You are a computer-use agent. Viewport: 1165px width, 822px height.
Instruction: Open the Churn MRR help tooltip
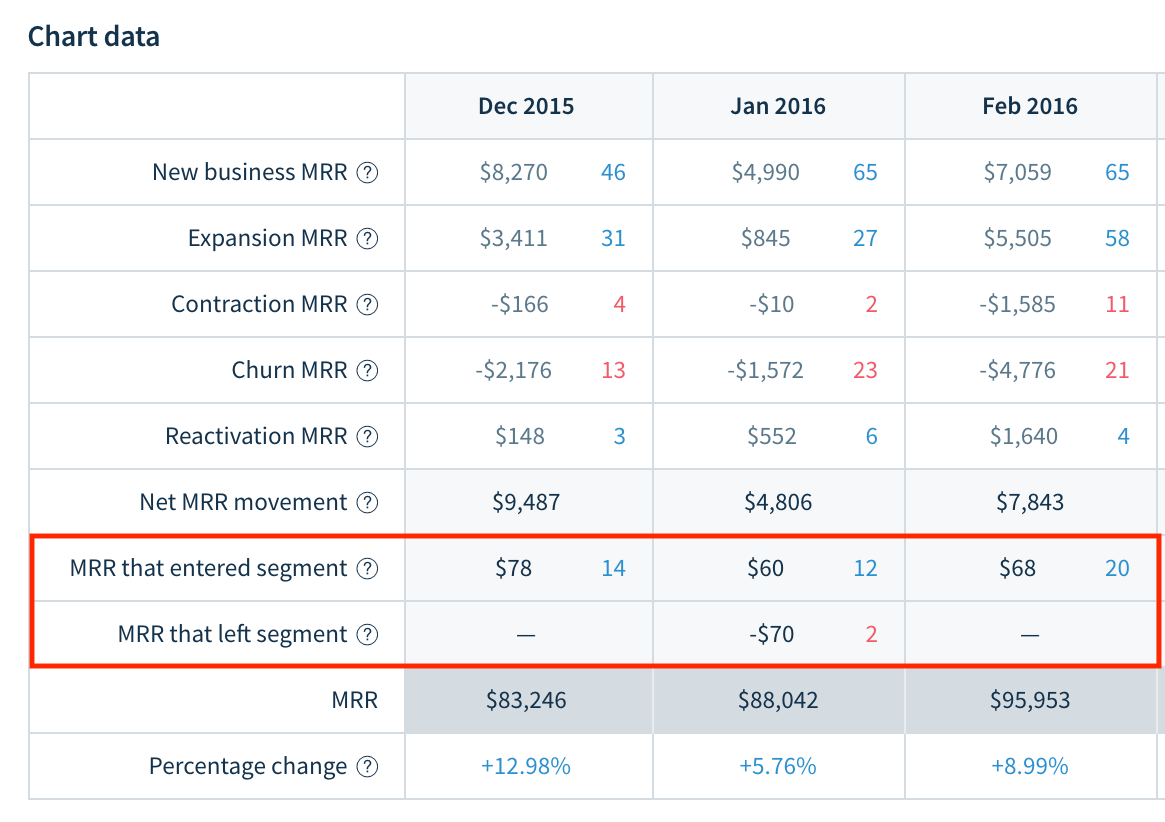[368, 370]
